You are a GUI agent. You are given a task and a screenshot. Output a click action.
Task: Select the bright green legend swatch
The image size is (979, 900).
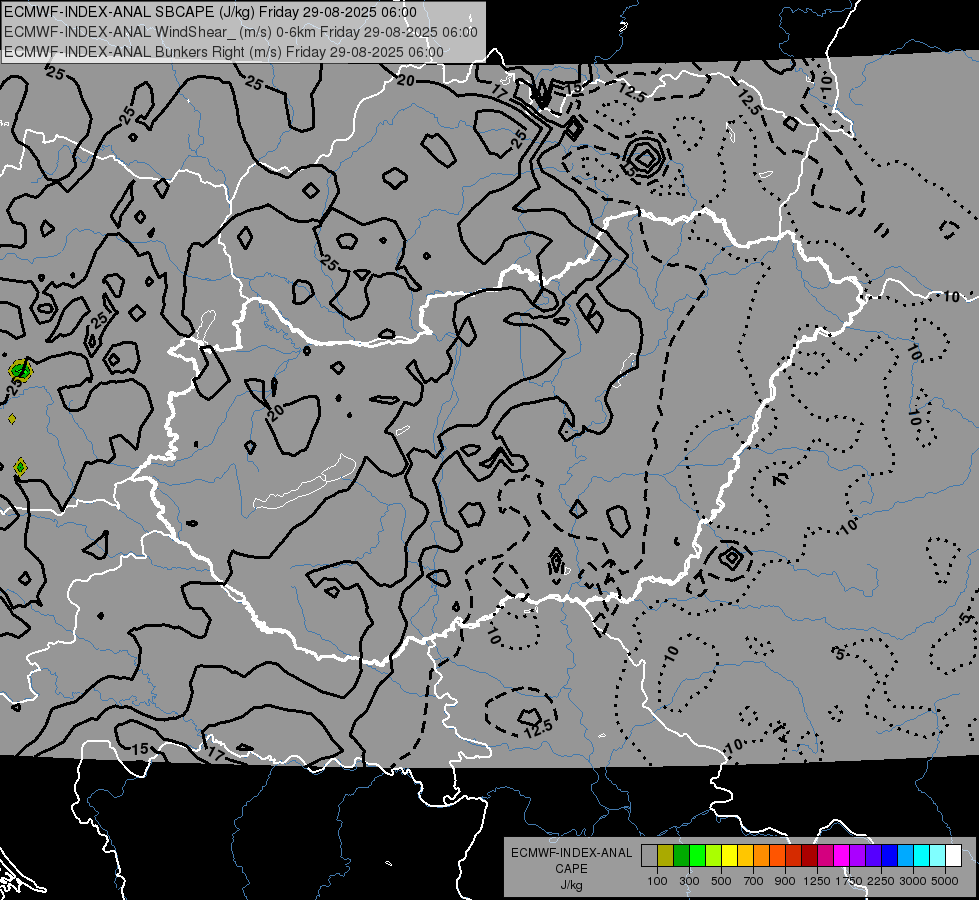697,856
